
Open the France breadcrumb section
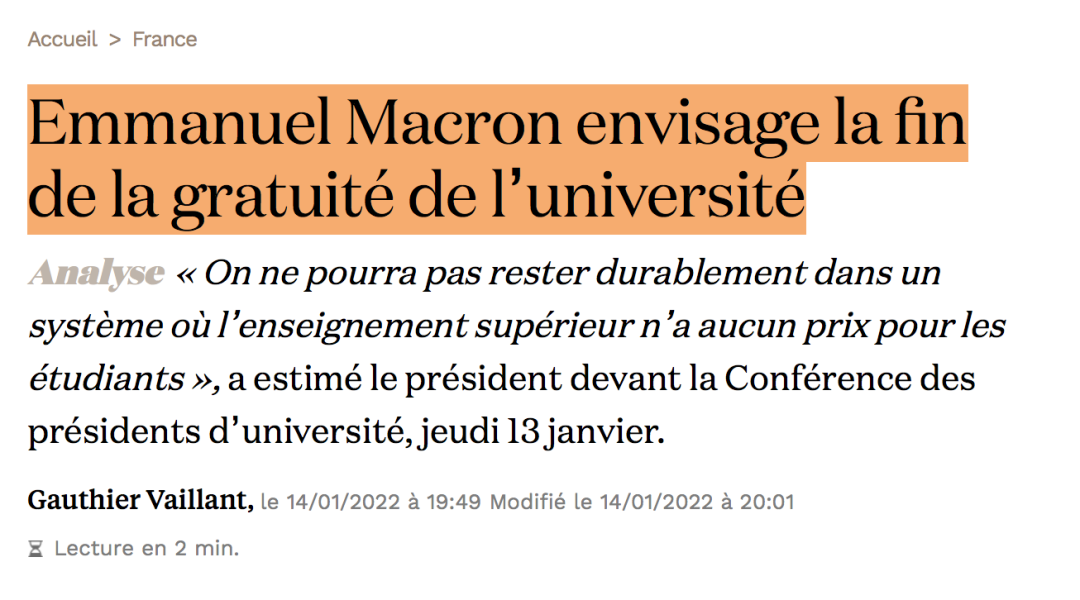pyautogui.click(x=165, y=39)
